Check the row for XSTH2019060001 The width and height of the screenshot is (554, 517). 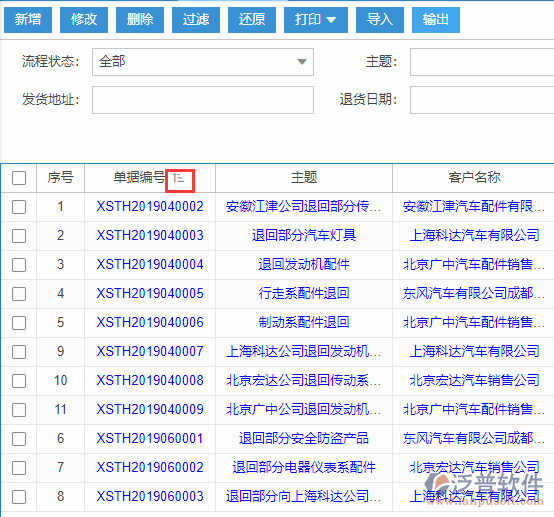[x=19, y=439]
